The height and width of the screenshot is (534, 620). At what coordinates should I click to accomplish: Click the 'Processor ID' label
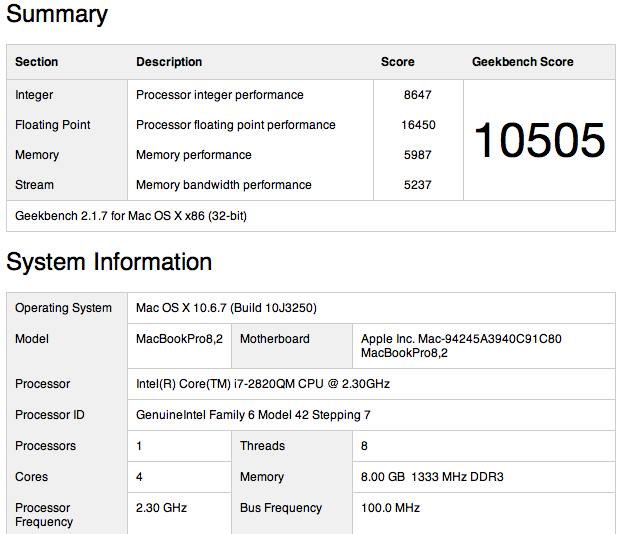click(x=49, y=415)
